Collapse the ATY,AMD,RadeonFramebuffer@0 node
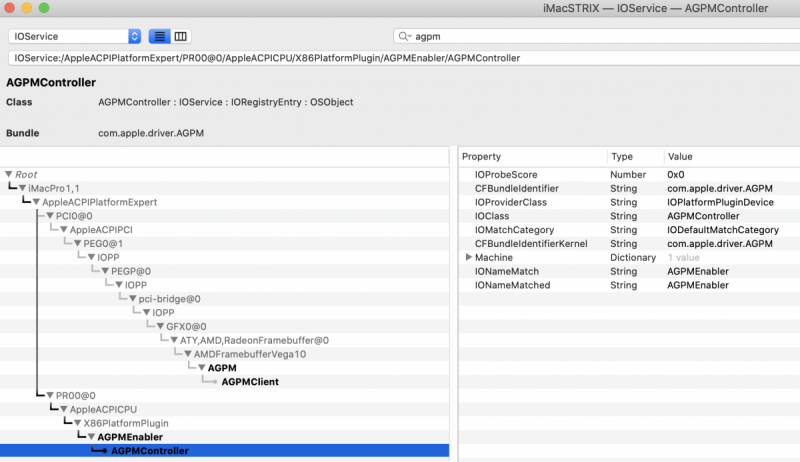This screenshot has width=800, height=462. [174, 340]
